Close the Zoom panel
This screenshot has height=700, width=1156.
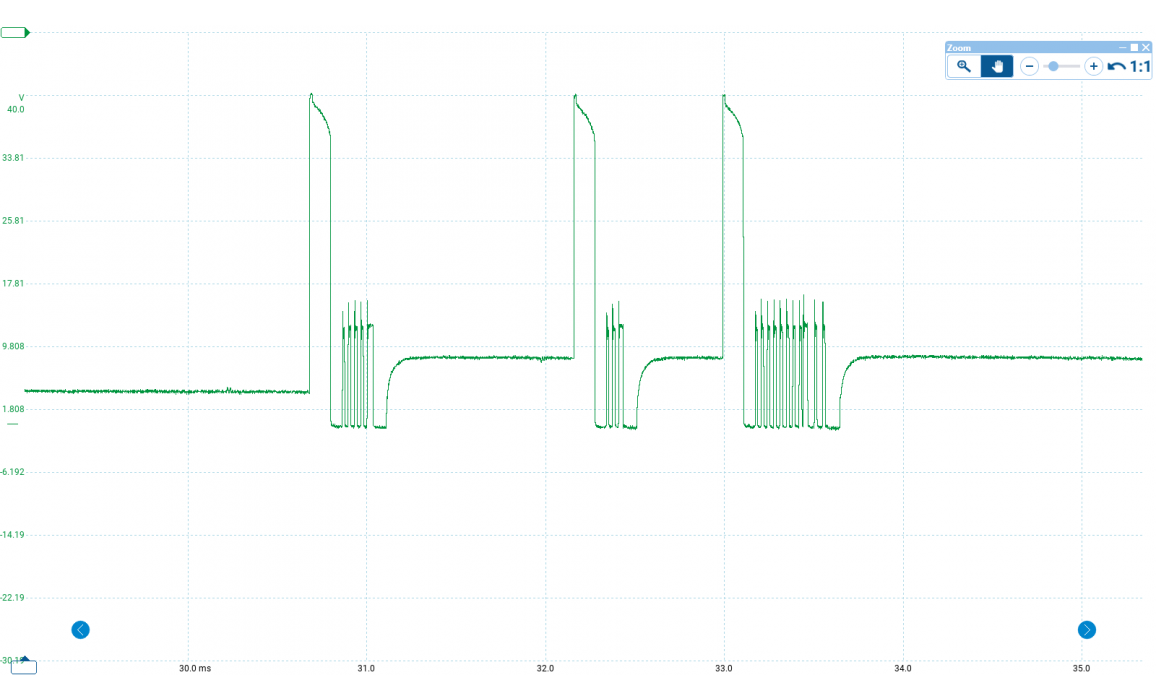tap(1146, 47)
